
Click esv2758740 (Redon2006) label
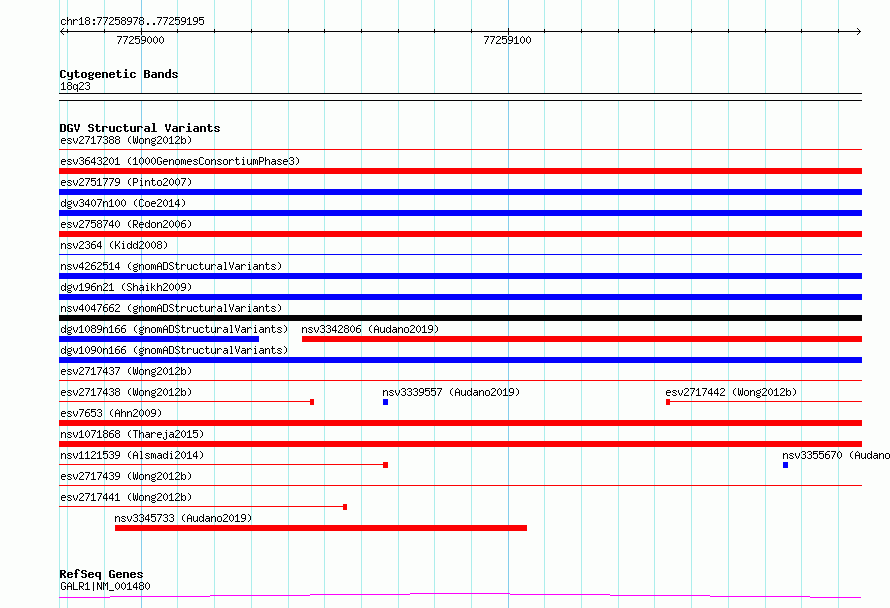click(126, 224)
